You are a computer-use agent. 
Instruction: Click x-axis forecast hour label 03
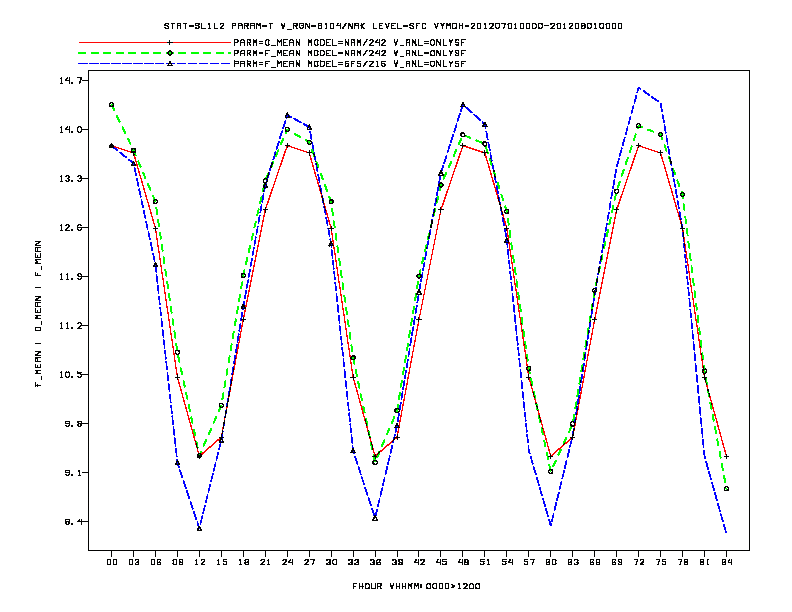pyautogui.click(x=134, y=562)
